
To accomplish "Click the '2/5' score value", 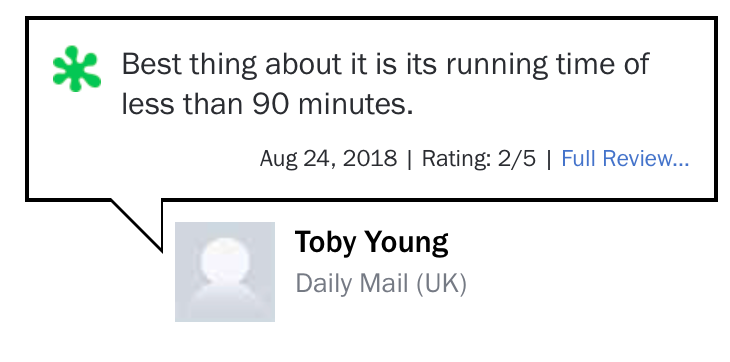I will pyautogui.click(x=517, y=159).
